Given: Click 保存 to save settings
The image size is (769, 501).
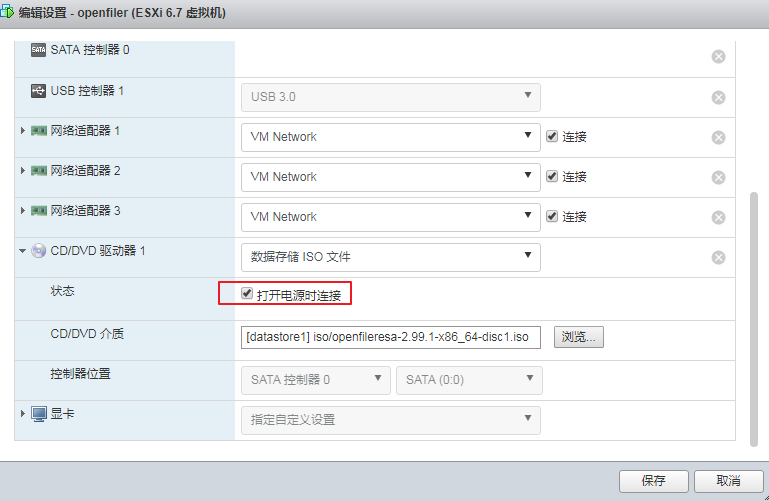Looking at the screenshot, I should coord(653,480).
